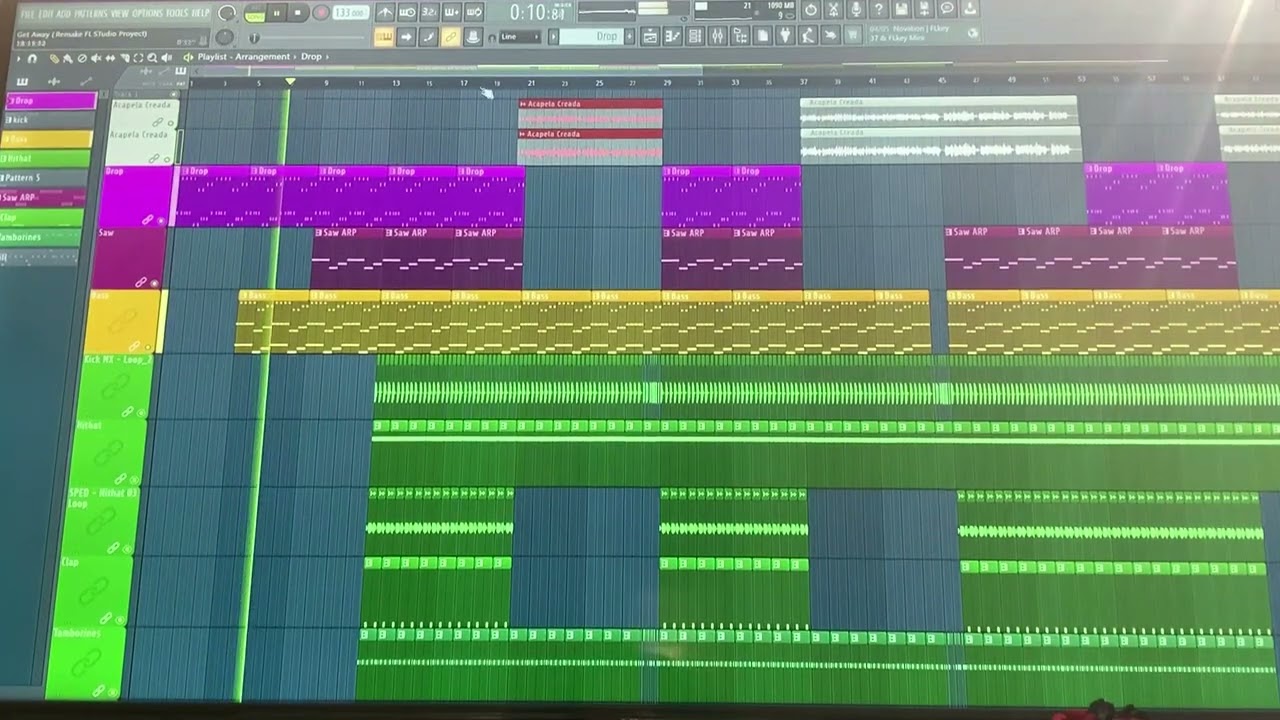This screenshot has height=720, width=1280.
Task: Toggle the auto-scrolling arrow icon
Action: pos(406,36)
